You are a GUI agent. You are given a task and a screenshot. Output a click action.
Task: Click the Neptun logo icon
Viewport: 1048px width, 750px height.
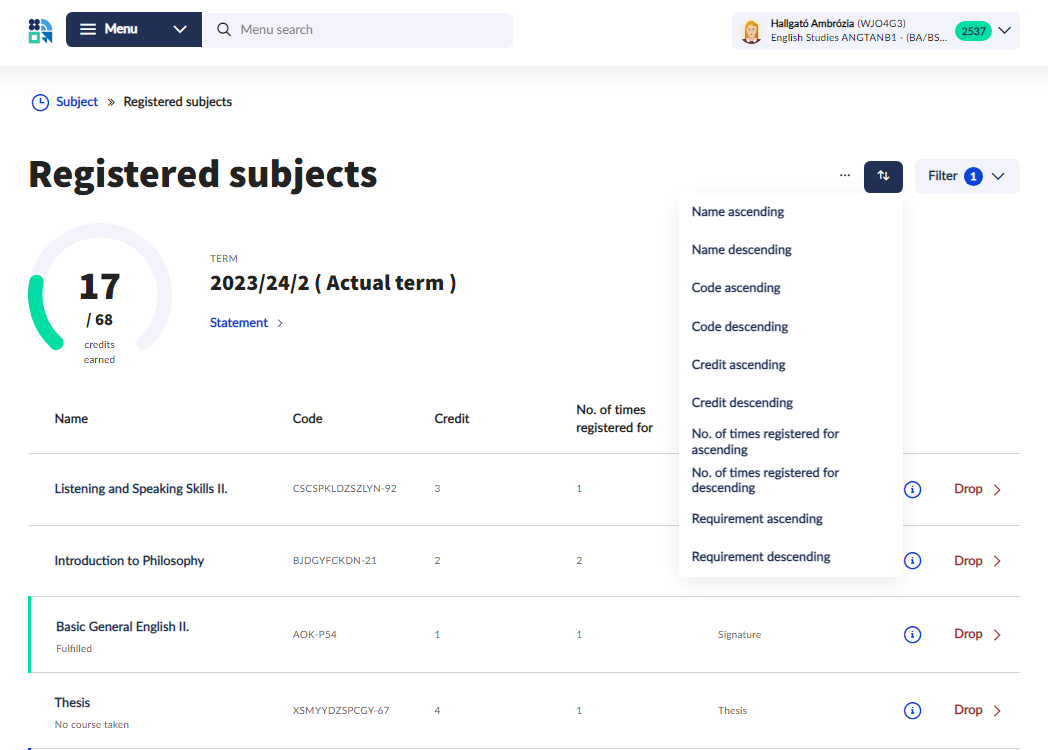point(40,30)
